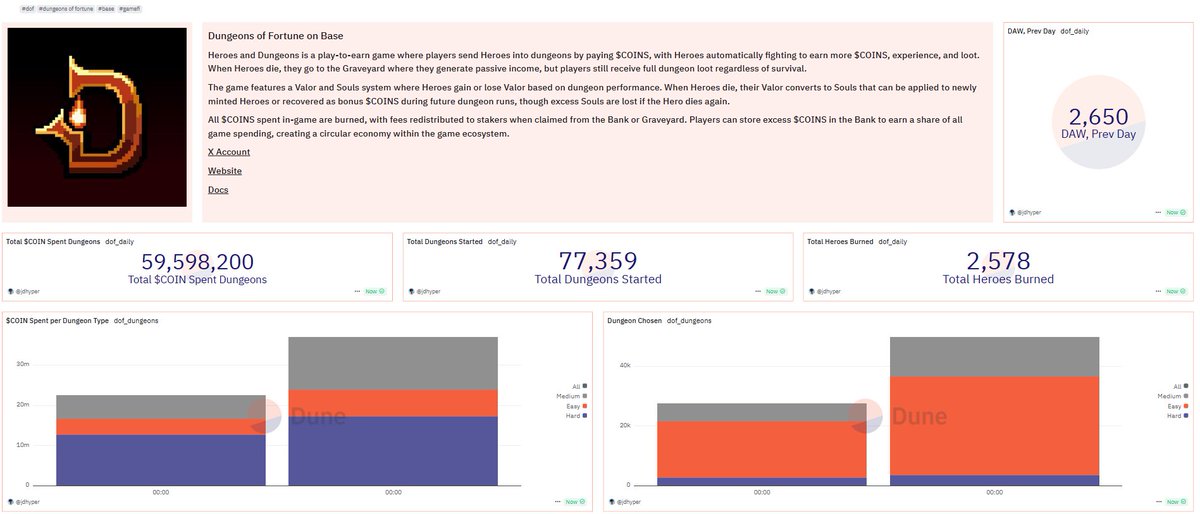The height and width of the screenshot is (514, 1200).
Task: Click the Dungeons of Fortune logo image
Action: click(97, 117)
